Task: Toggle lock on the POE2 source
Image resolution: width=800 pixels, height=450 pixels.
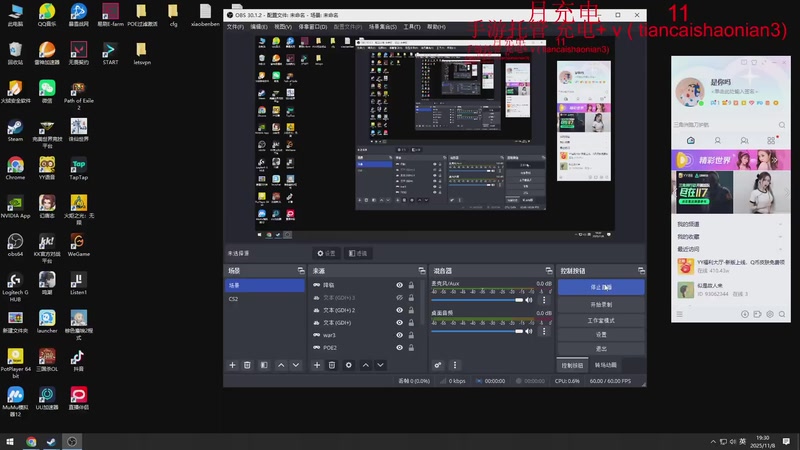Action: (411, 347)
